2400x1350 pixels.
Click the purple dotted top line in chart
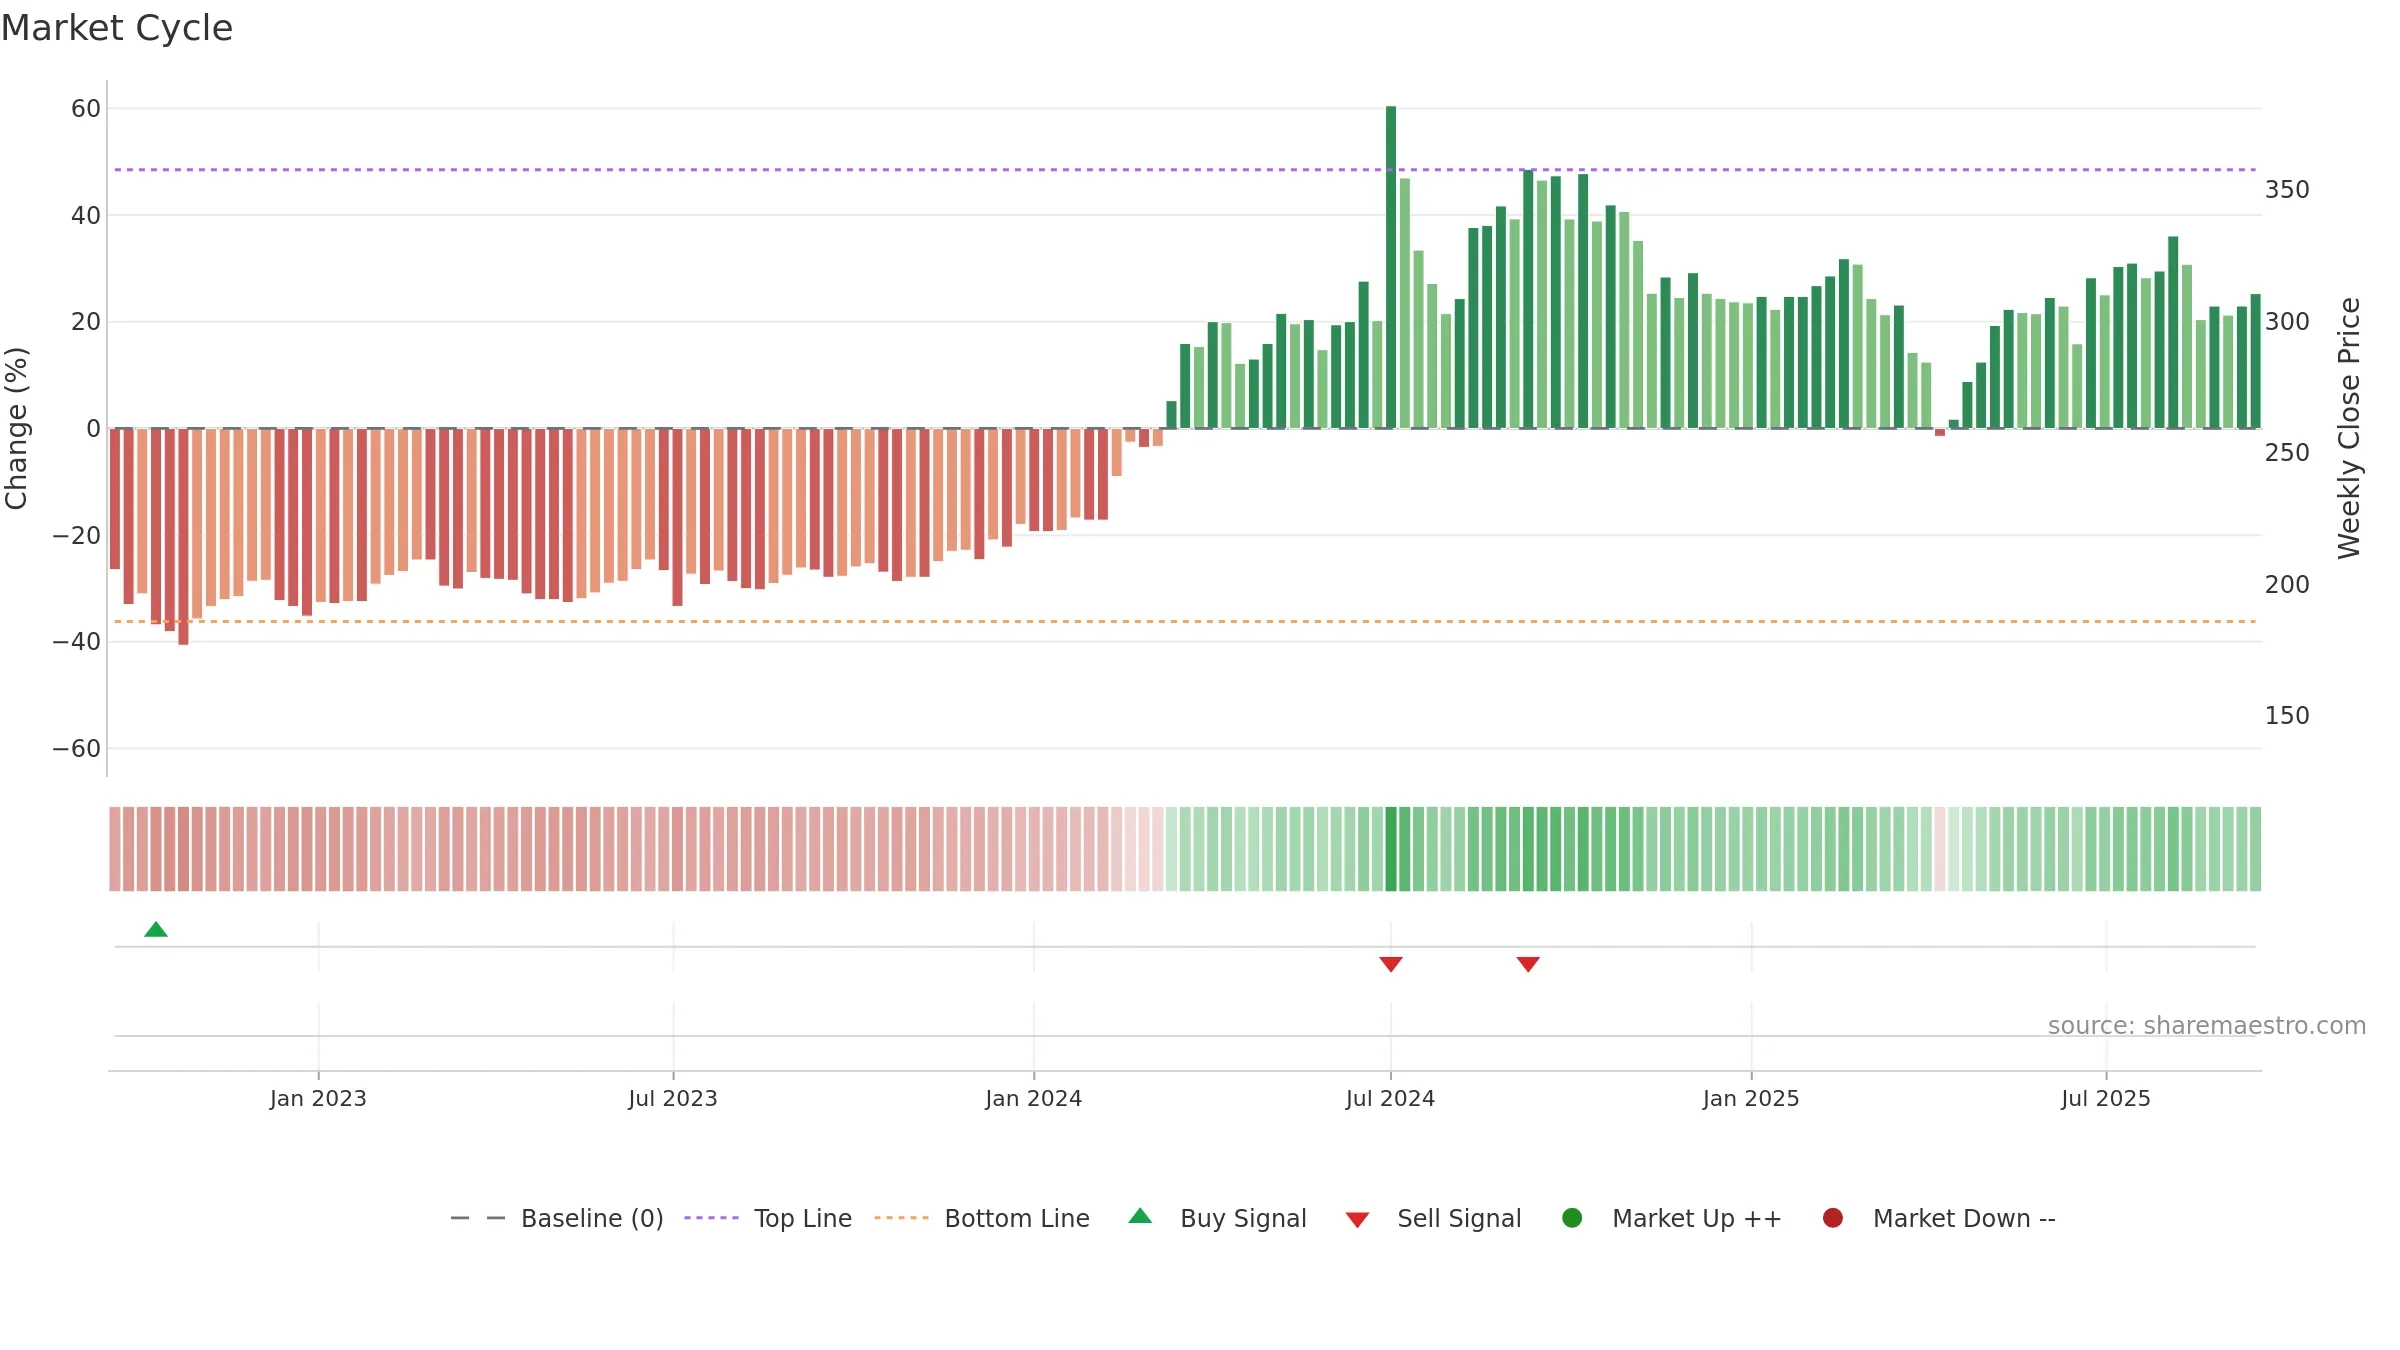tap(1185, 170)
